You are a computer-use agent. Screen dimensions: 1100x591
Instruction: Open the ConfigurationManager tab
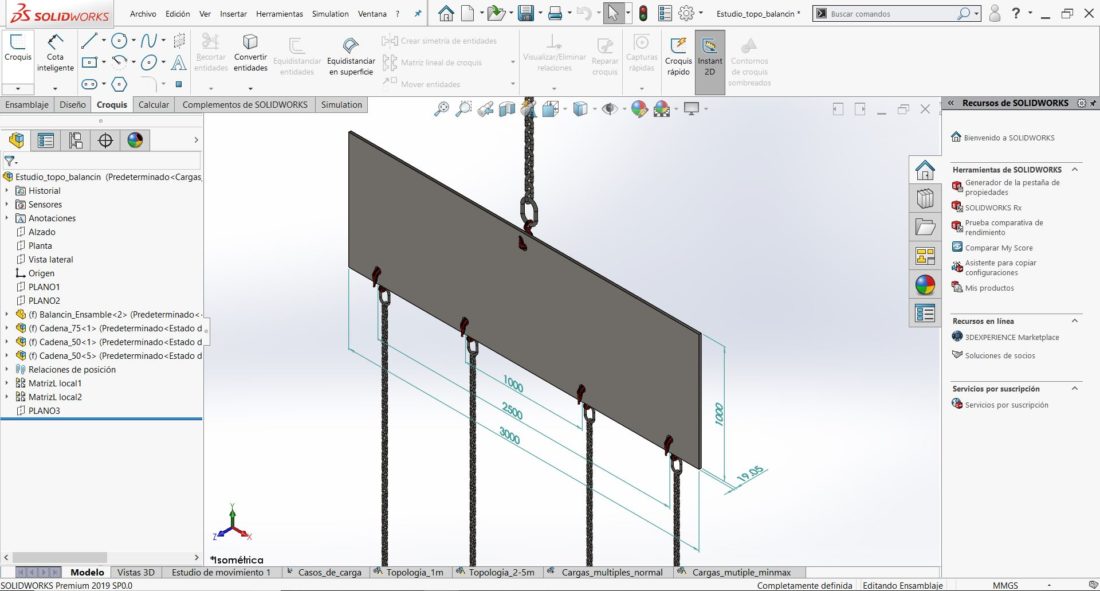pyautogui.click(x=75, y=140)
